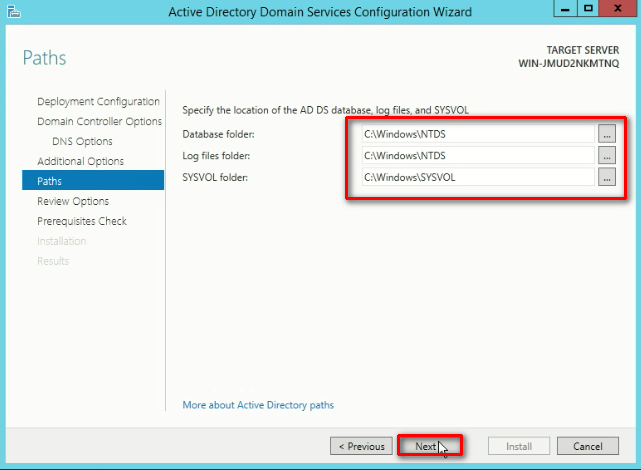Image resolution: width=641 pixels, height=470 pixels.
Task: Minimize the wizard window
Action: (x=565, y=8)
